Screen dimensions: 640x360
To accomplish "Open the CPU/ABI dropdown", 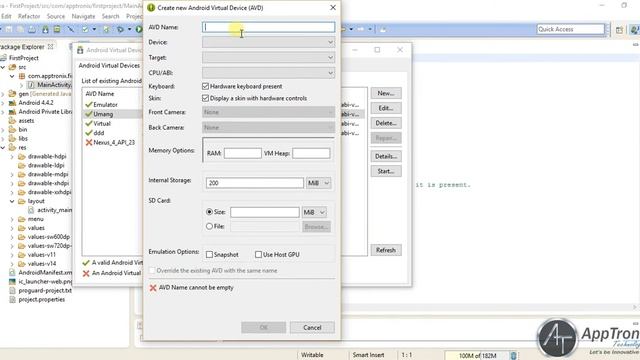I will [x=269, y=73].
